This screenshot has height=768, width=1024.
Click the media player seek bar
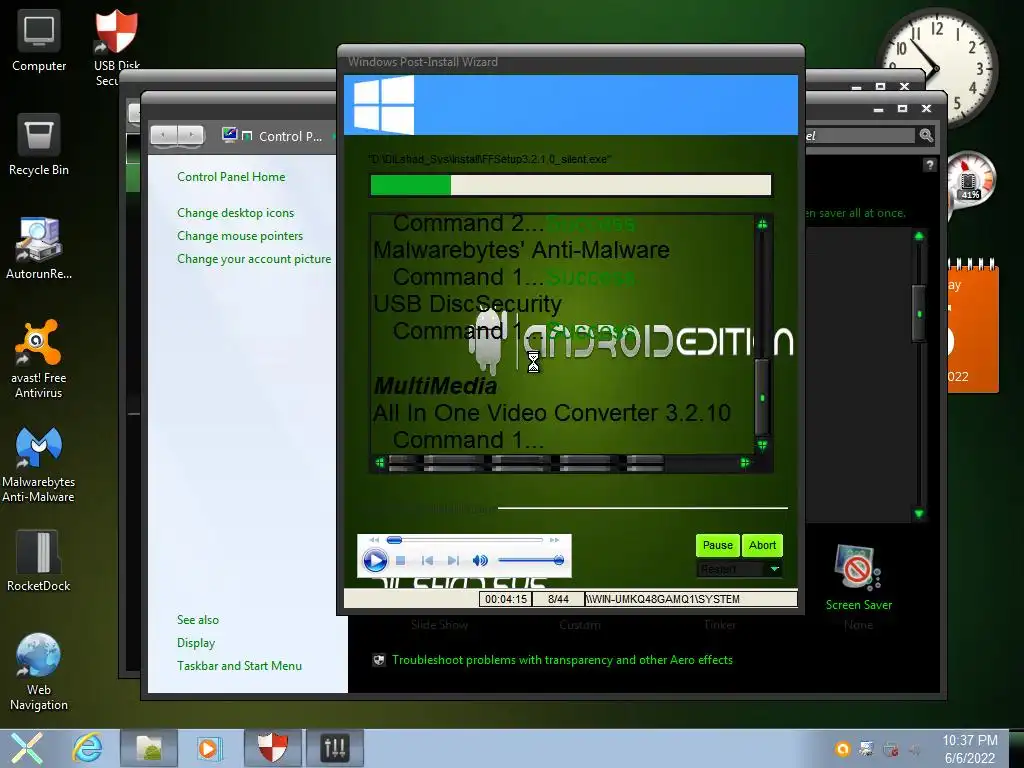pos(464,540)
